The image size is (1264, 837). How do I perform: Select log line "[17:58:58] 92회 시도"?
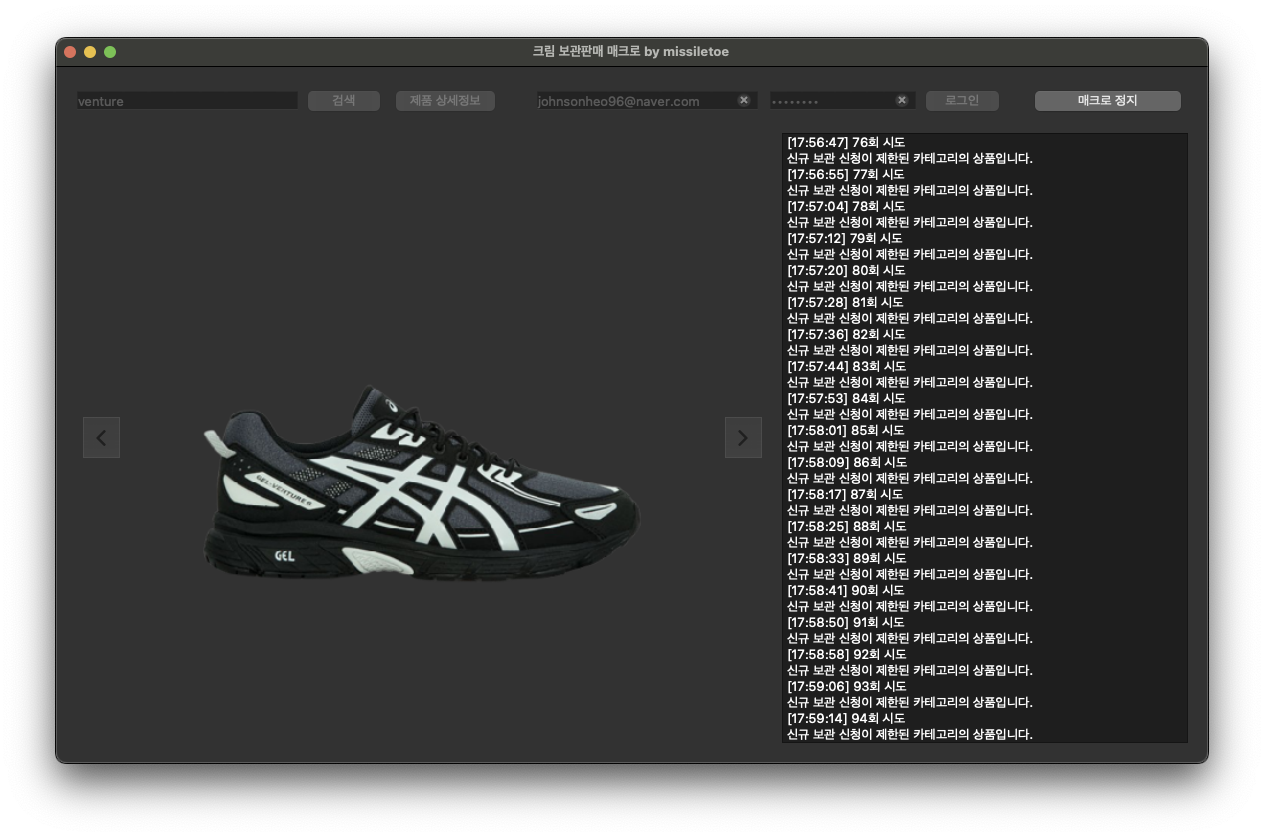click(846, 654)
